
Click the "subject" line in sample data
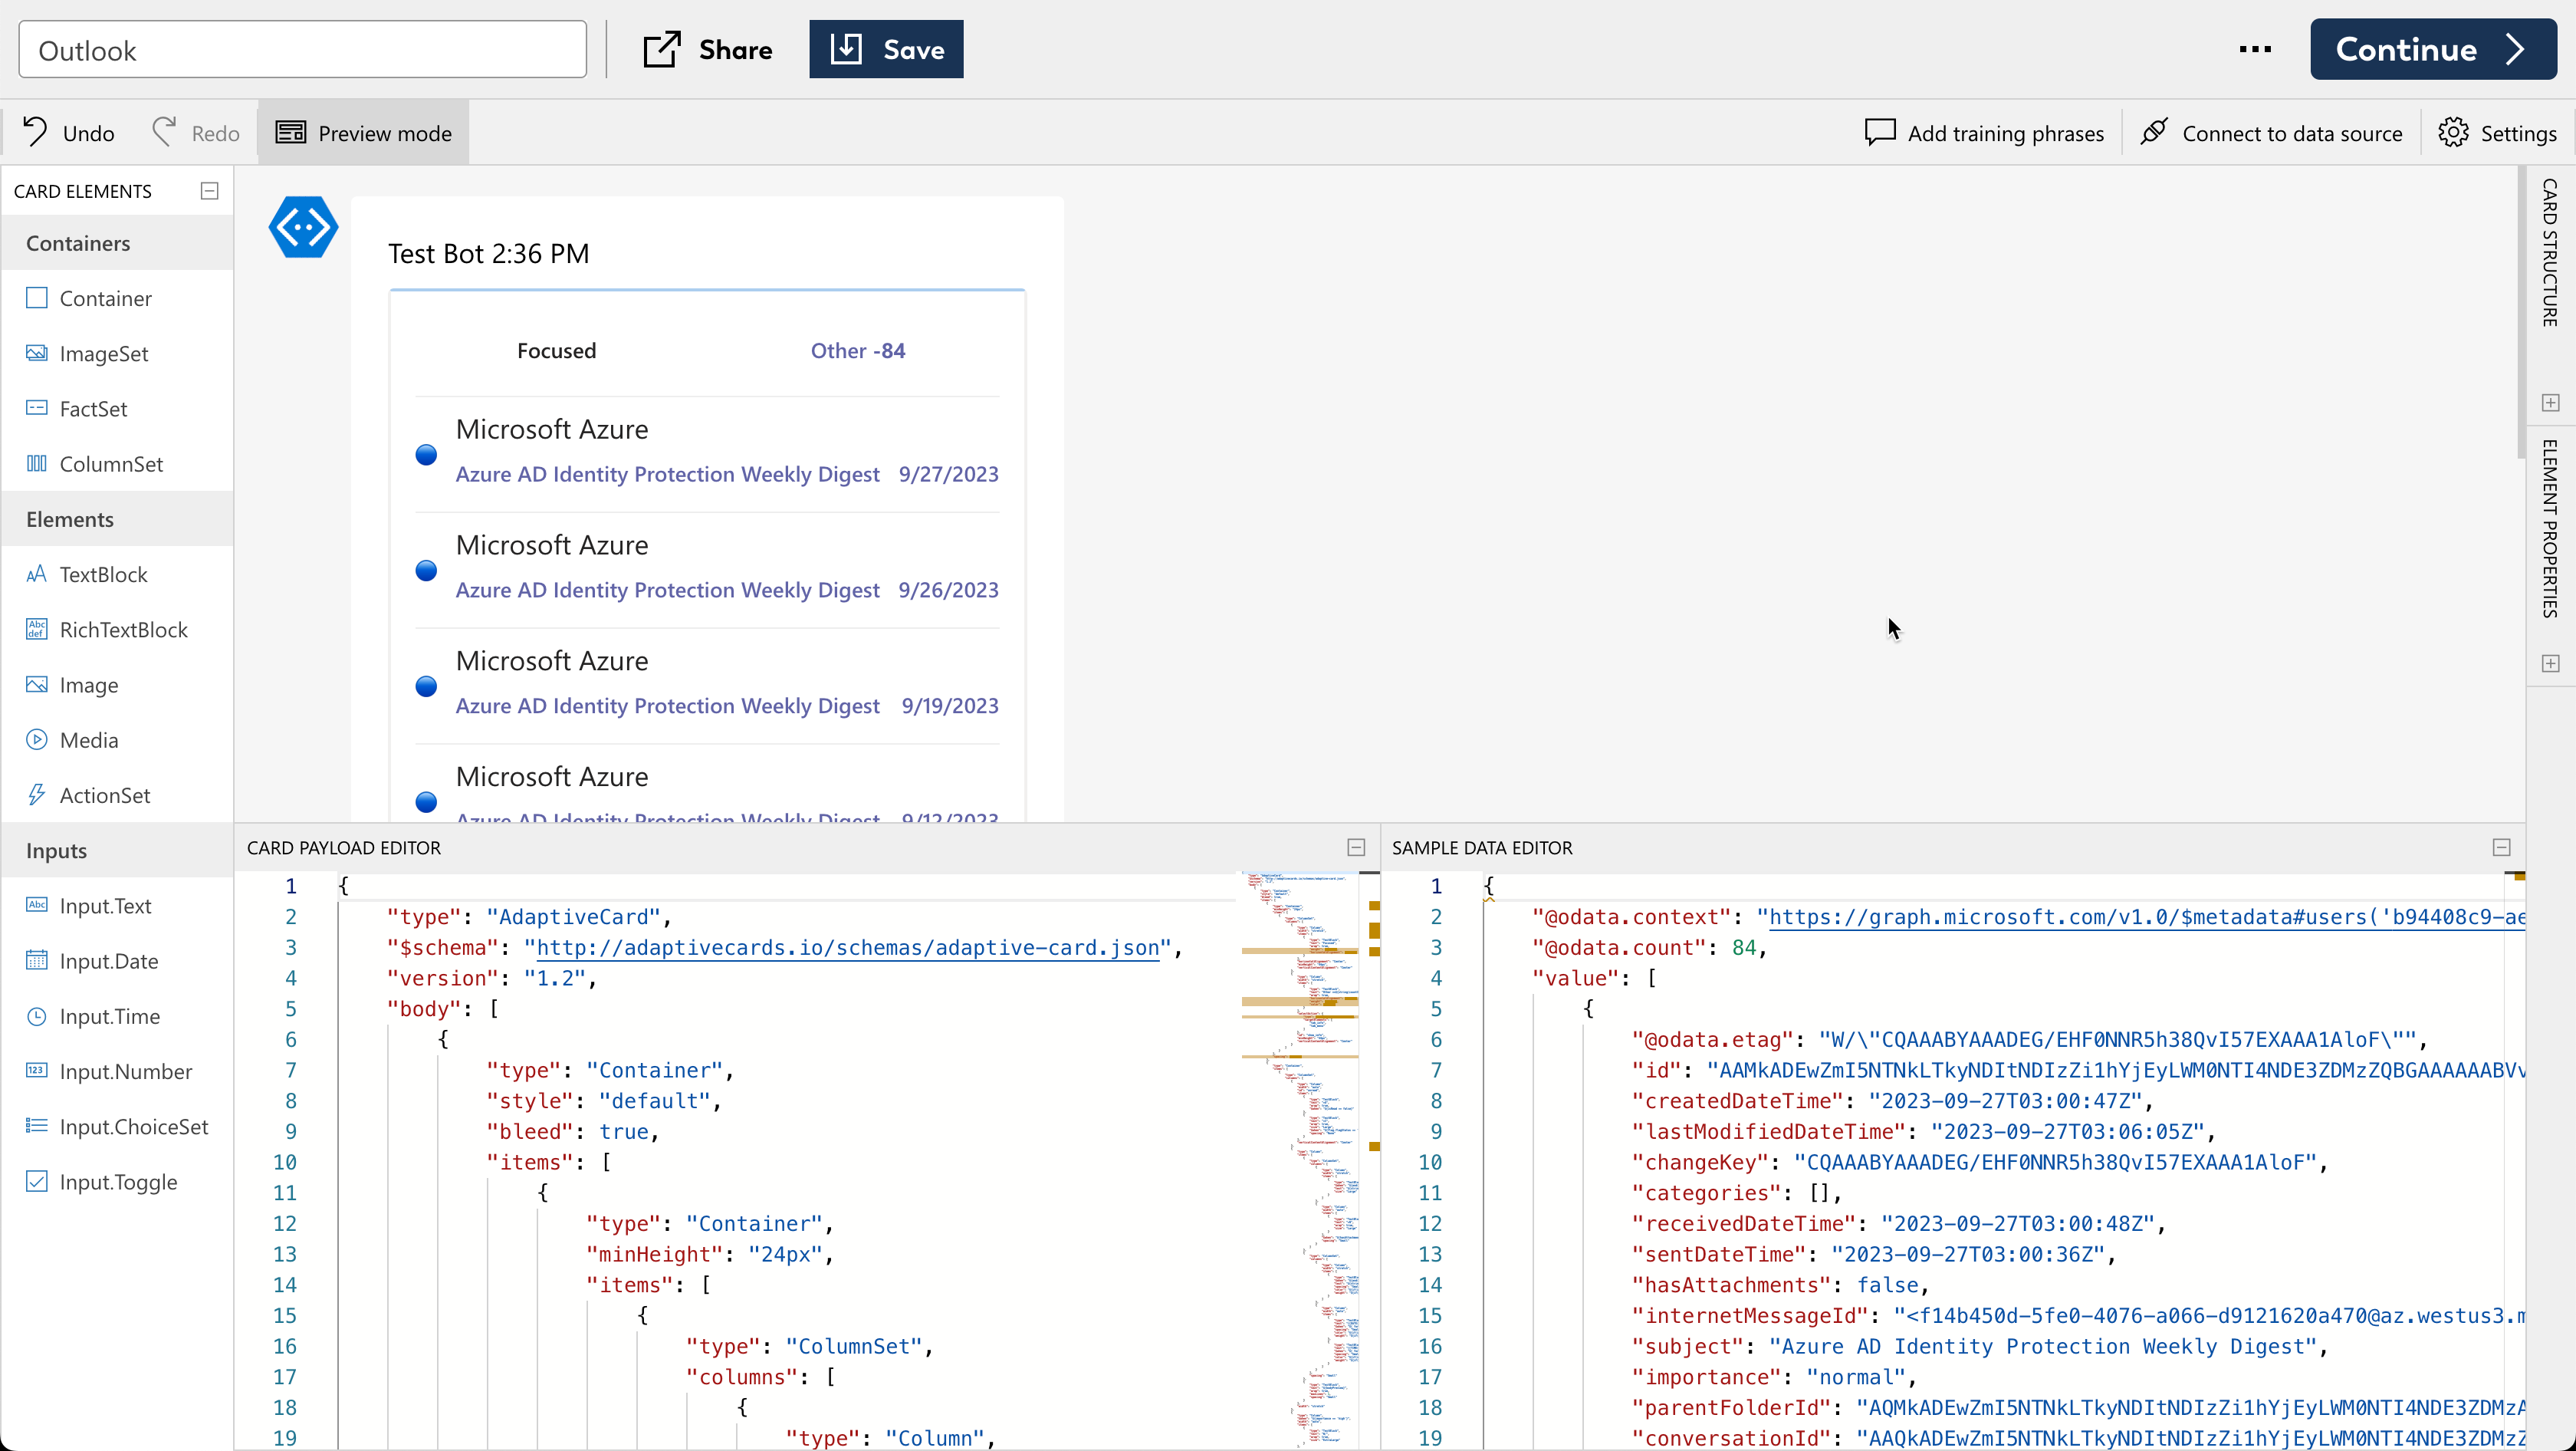point(1980,1346)
